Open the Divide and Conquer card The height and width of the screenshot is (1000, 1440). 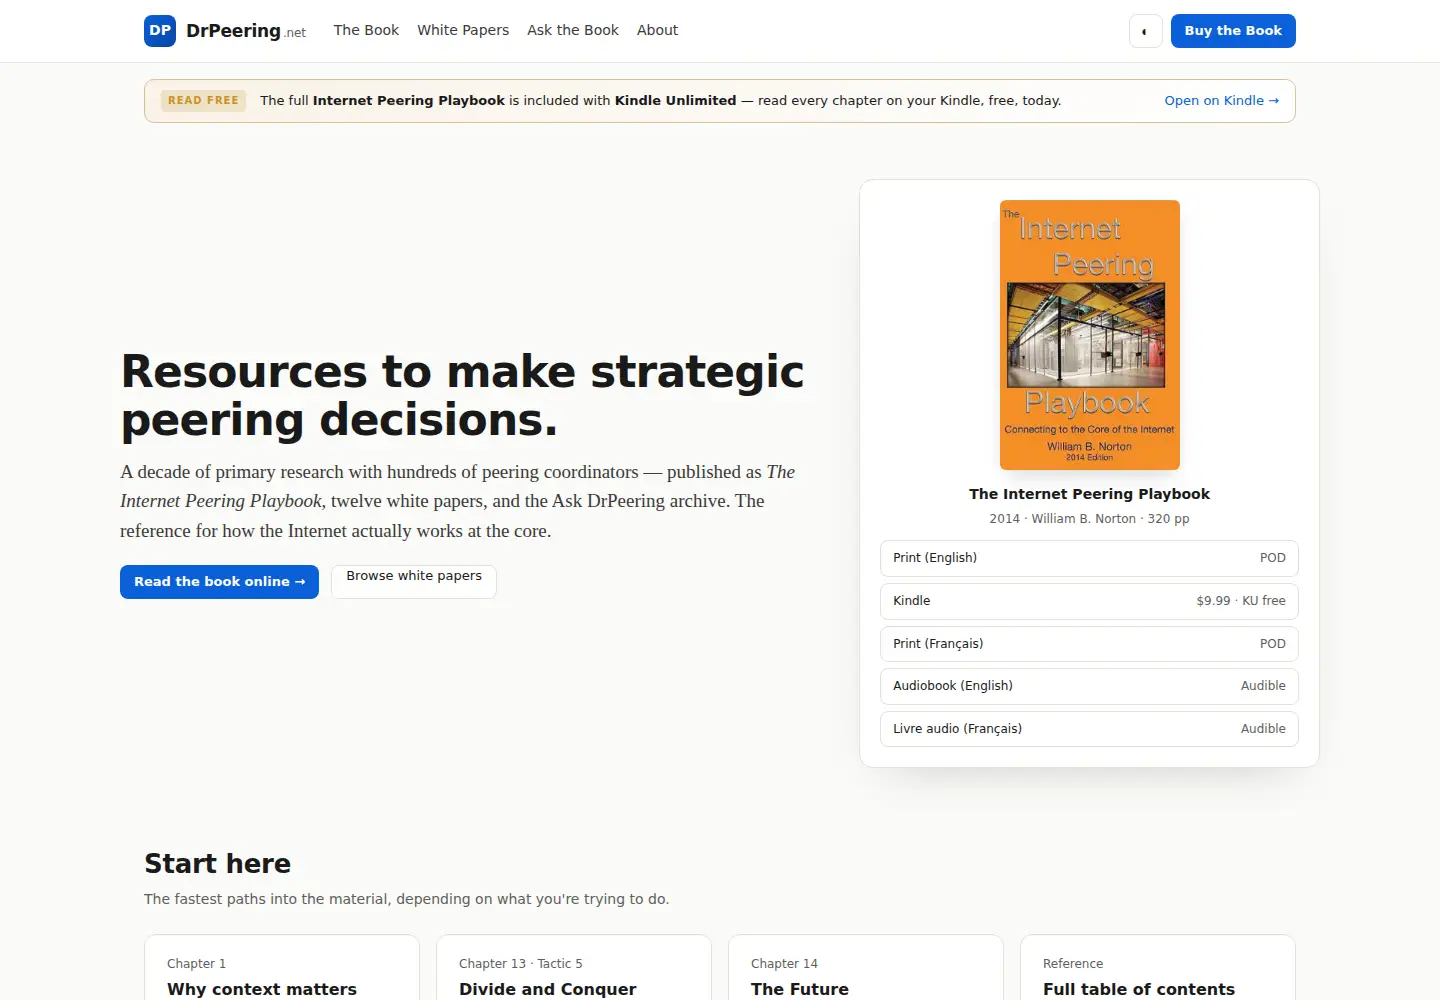574,968
